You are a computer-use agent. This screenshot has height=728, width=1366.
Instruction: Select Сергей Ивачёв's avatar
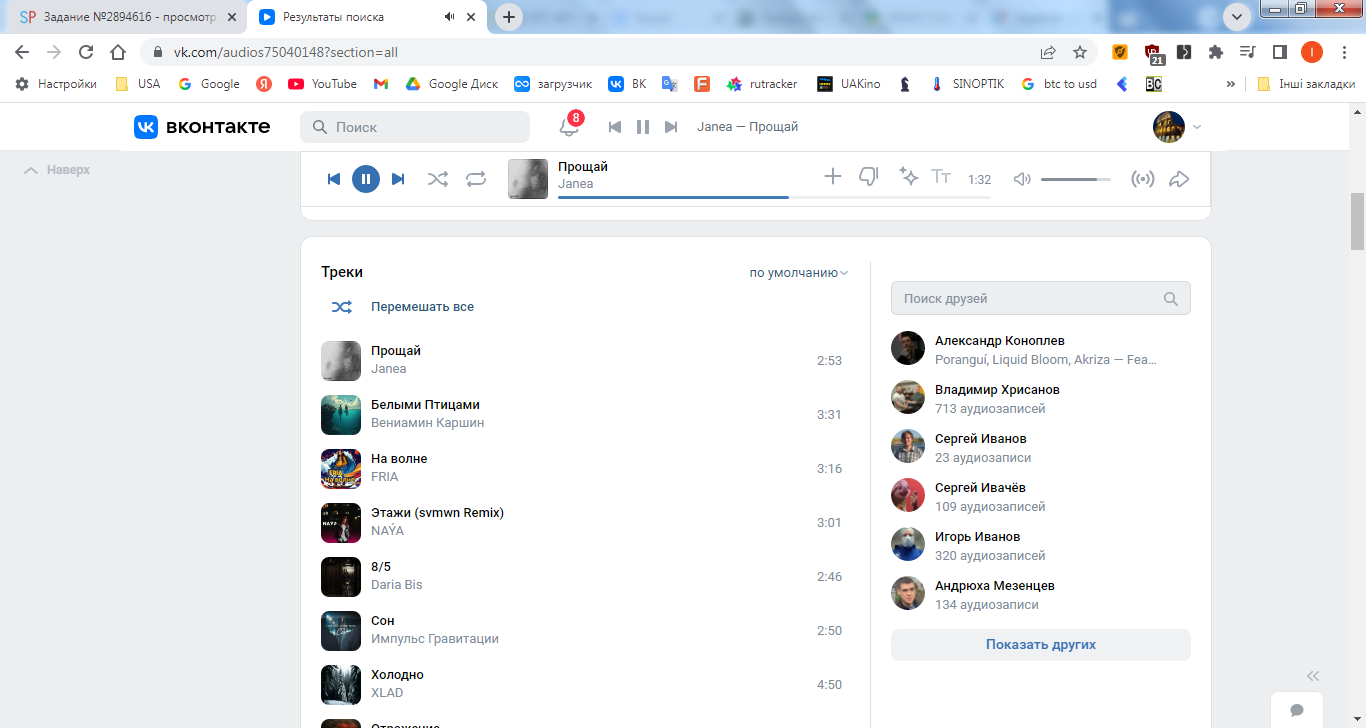(908, 496)
